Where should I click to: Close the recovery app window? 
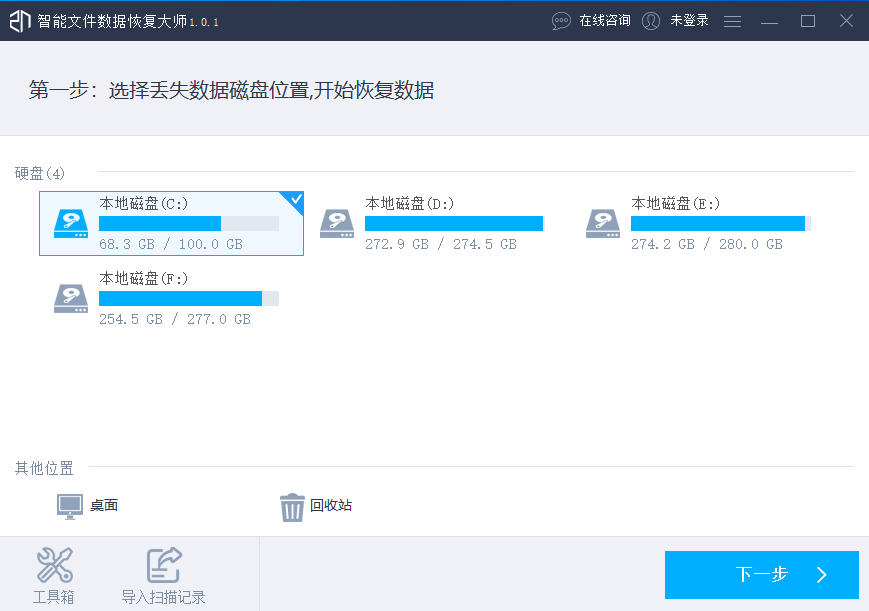click(x=846, y=21)
